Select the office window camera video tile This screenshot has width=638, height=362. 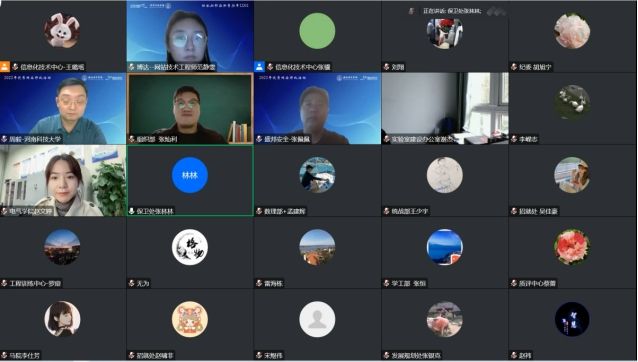(445, 109)
